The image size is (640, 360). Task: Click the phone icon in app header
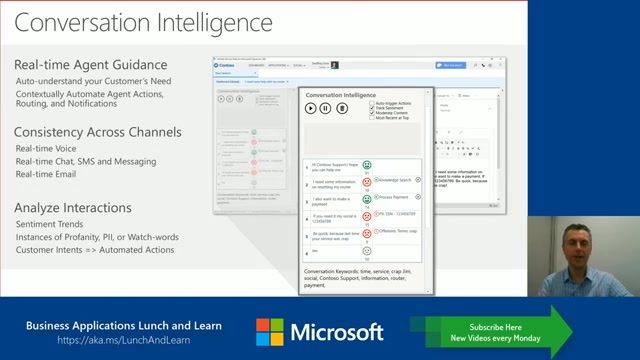point(483,65)
